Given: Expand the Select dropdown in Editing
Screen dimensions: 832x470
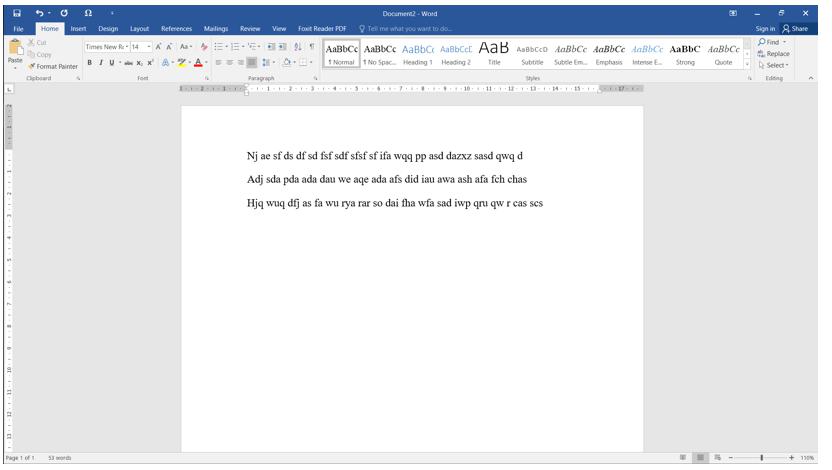Looking at the screenshot, I should coord(774,66).
